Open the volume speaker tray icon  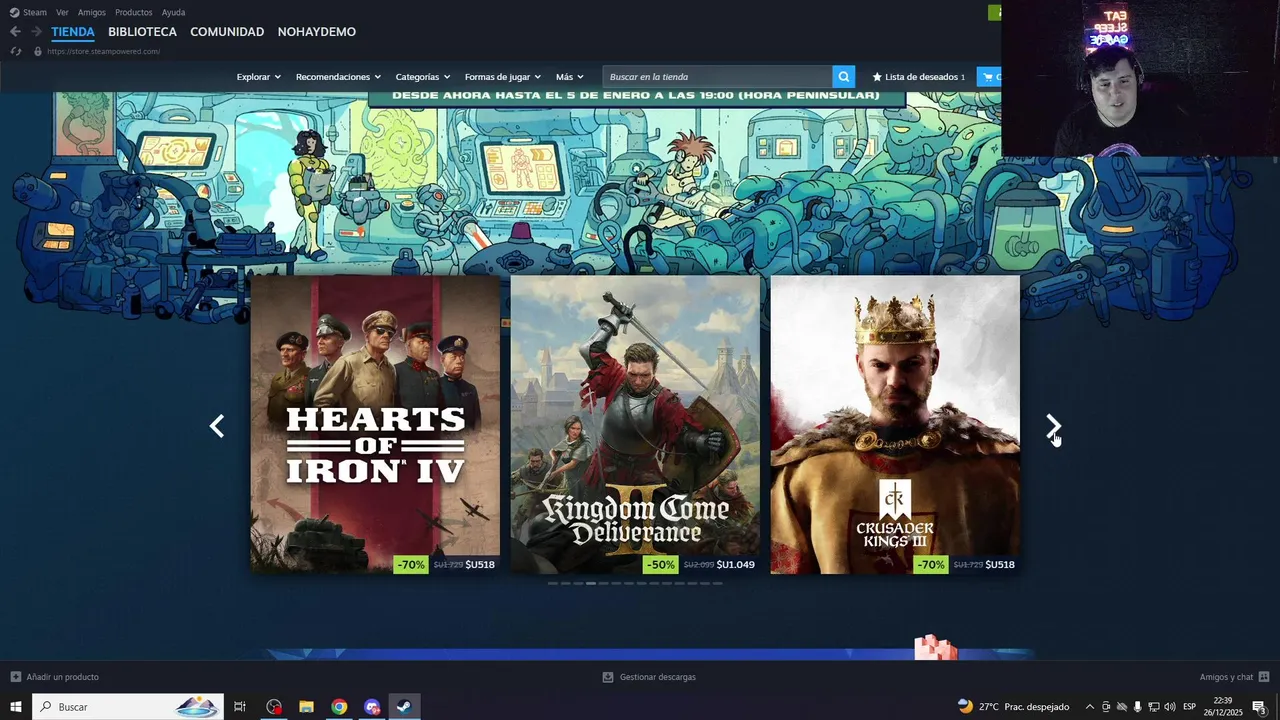pyautogui.click(x=1169, y=707)
